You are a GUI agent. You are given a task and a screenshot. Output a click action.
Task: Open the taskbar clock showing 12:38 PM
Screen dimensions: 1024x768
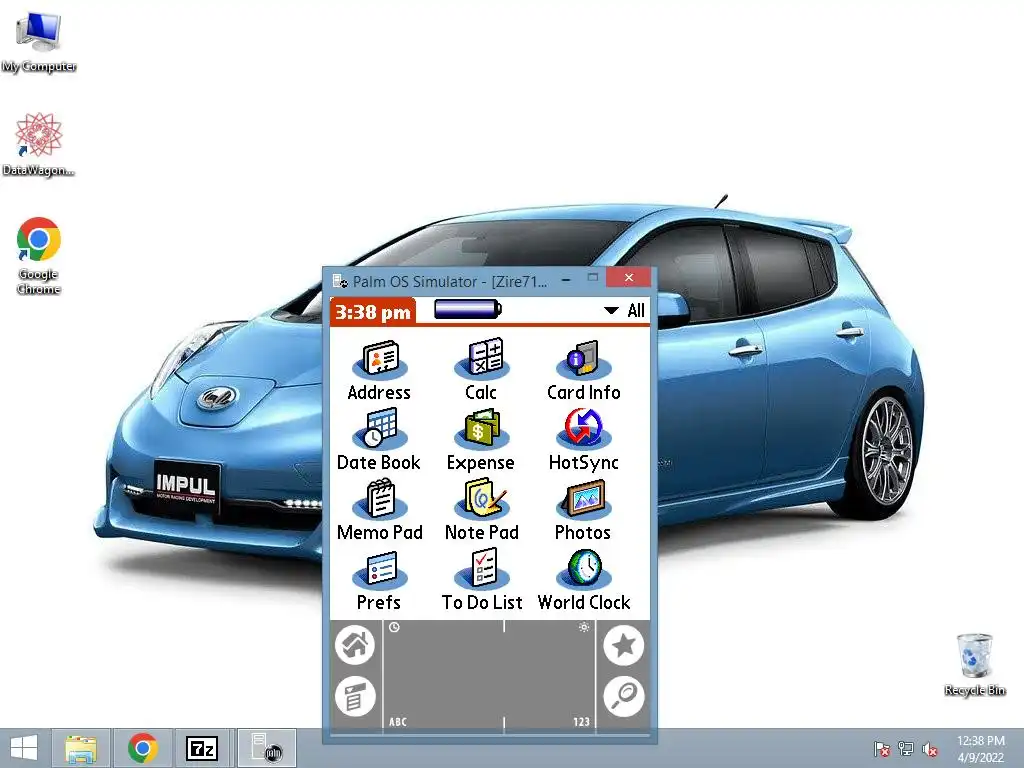click(980, 749)
